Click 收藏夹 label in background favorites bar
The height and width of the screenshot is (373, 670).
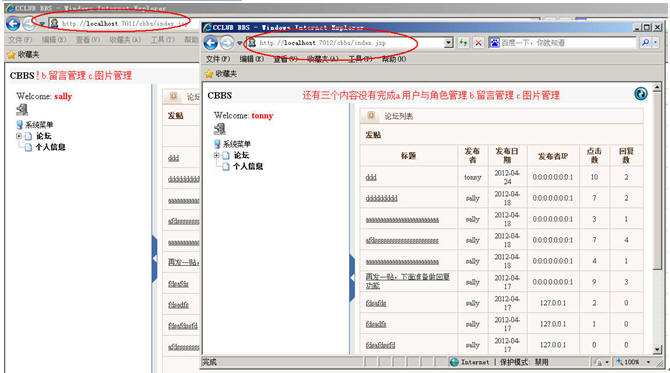coord(28,55)
